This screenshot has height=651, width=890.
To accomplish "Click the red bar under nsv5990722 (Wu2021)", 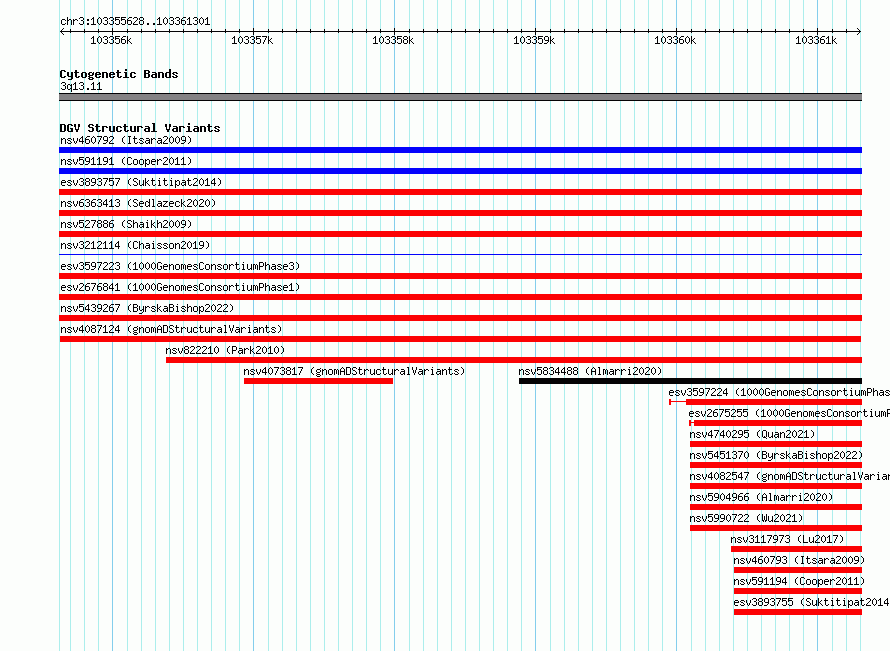I will point(776,528).
